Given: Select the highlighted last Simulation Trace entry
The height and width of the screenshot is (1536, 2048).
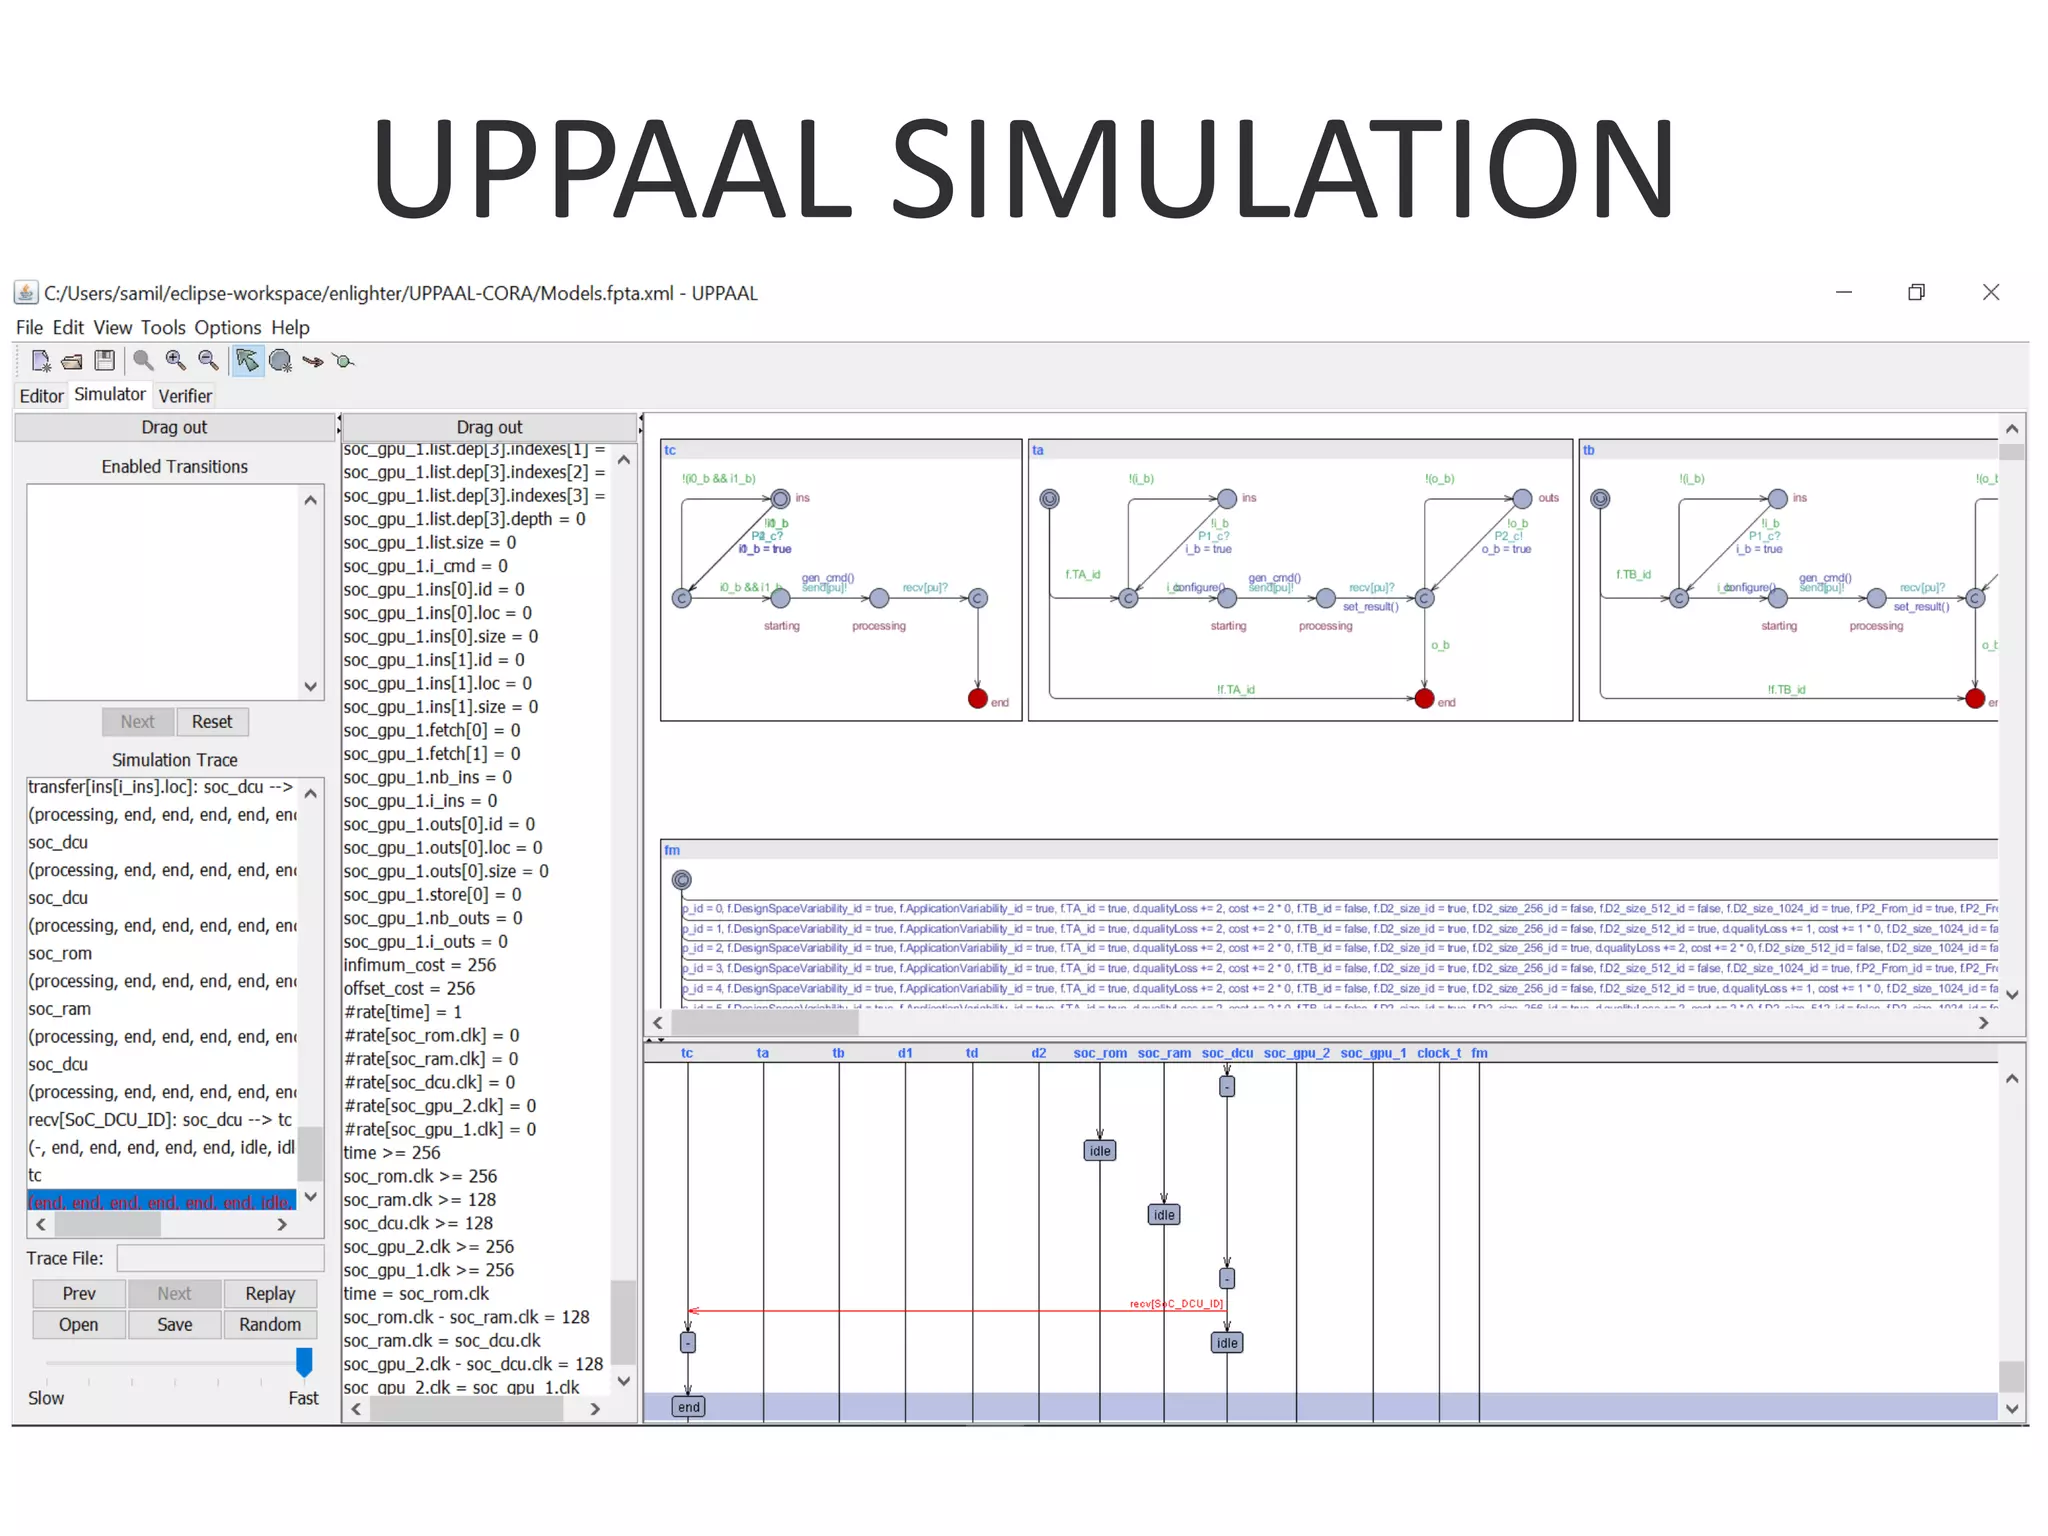Looking at the screenshot, I should click(162, 1202).
